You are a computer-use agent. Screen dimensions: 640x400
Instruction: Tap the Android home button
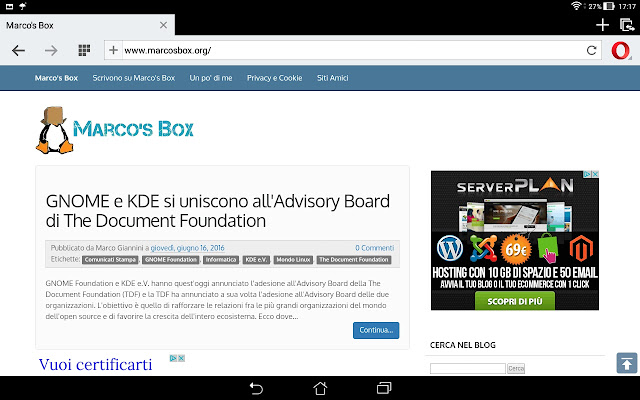point(320,388)
